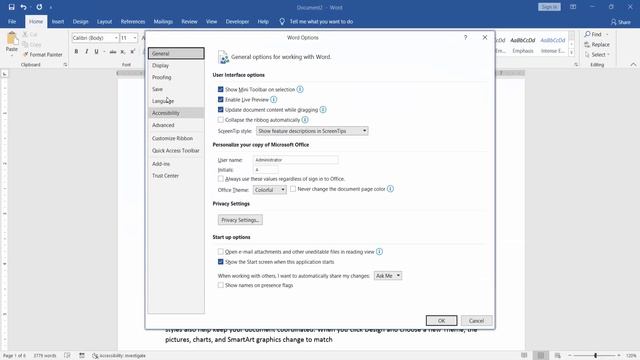Uncheck Show the Start screen option
The image size is (640, 360).
[220, 262]
